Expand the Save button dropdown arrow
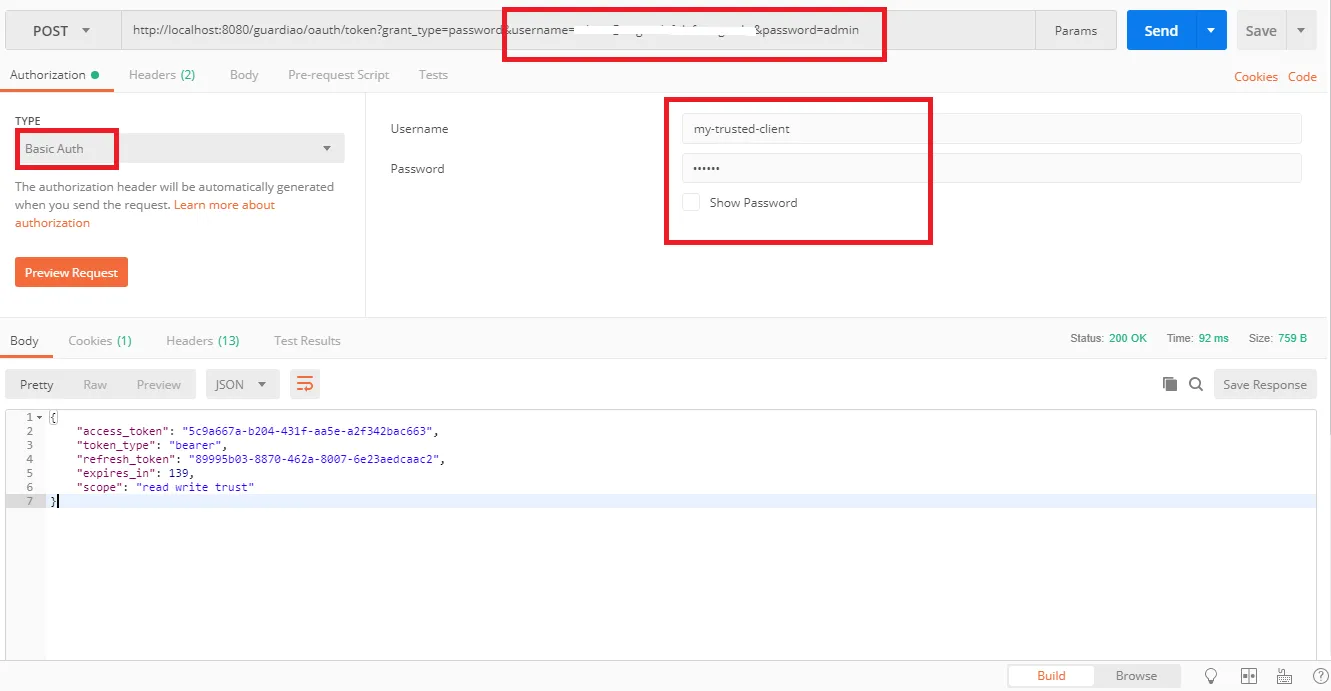The height and width of the screenshot is (691, 1331). (x=1302, y=31)
